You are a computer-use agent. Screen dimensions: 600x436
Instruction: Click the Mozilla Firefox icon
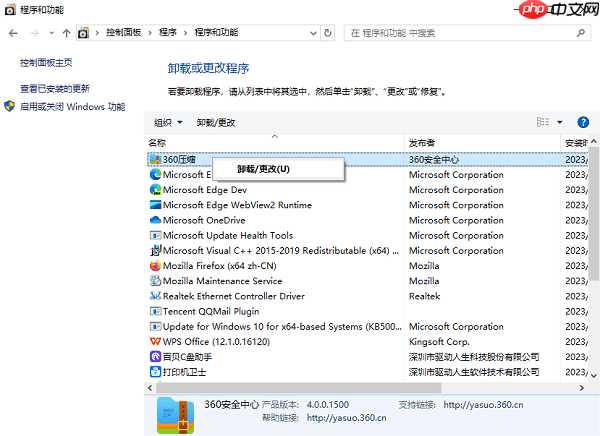point(155,266)
